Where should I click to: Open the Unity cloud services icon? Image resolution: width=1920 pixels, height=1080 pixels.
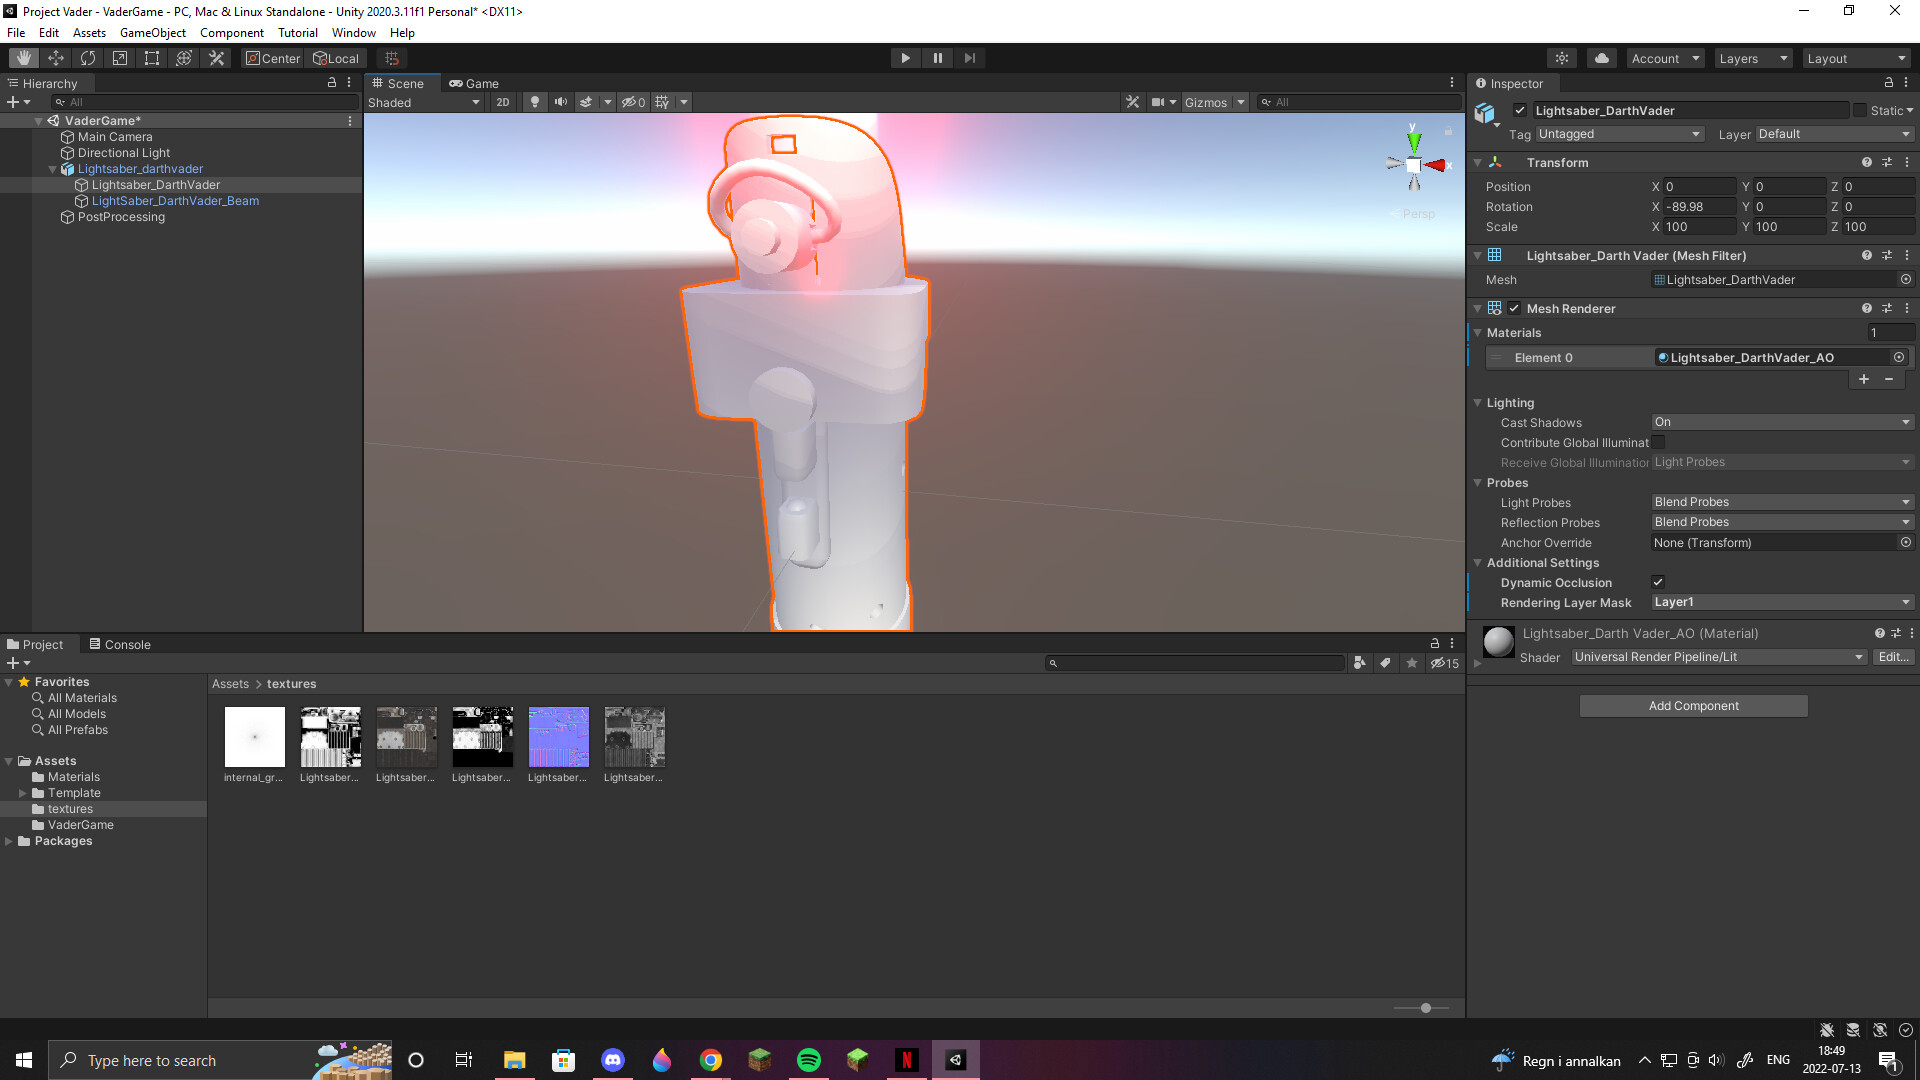coord(1601,58)
